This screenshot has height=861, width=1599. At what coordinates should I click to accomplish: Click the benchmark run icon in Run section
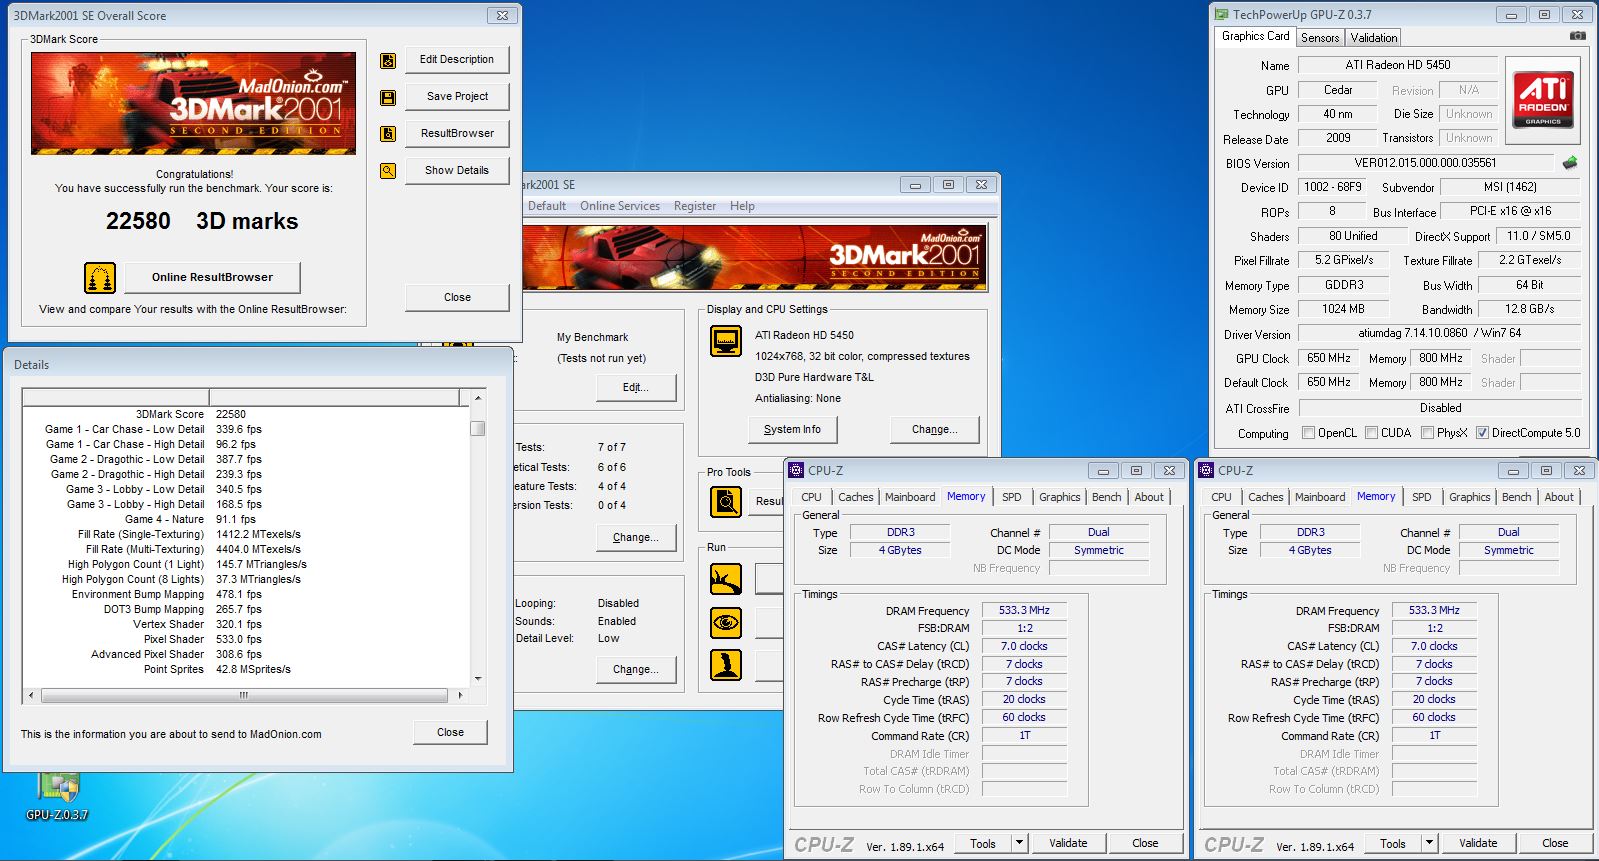click(725, 579)
